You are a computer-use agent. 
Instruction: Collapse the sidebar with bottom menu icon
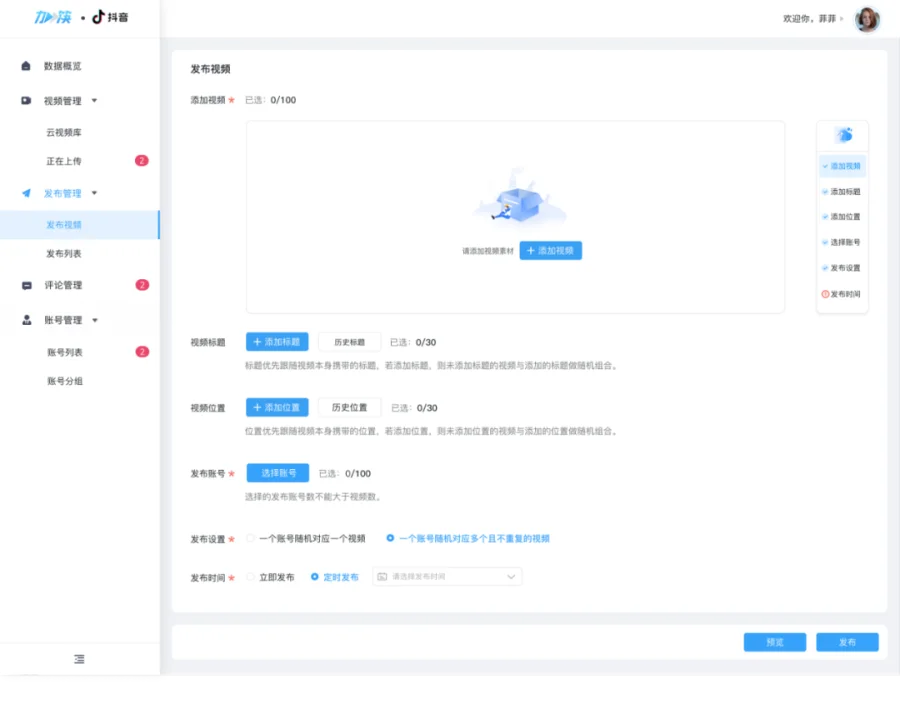79,659
